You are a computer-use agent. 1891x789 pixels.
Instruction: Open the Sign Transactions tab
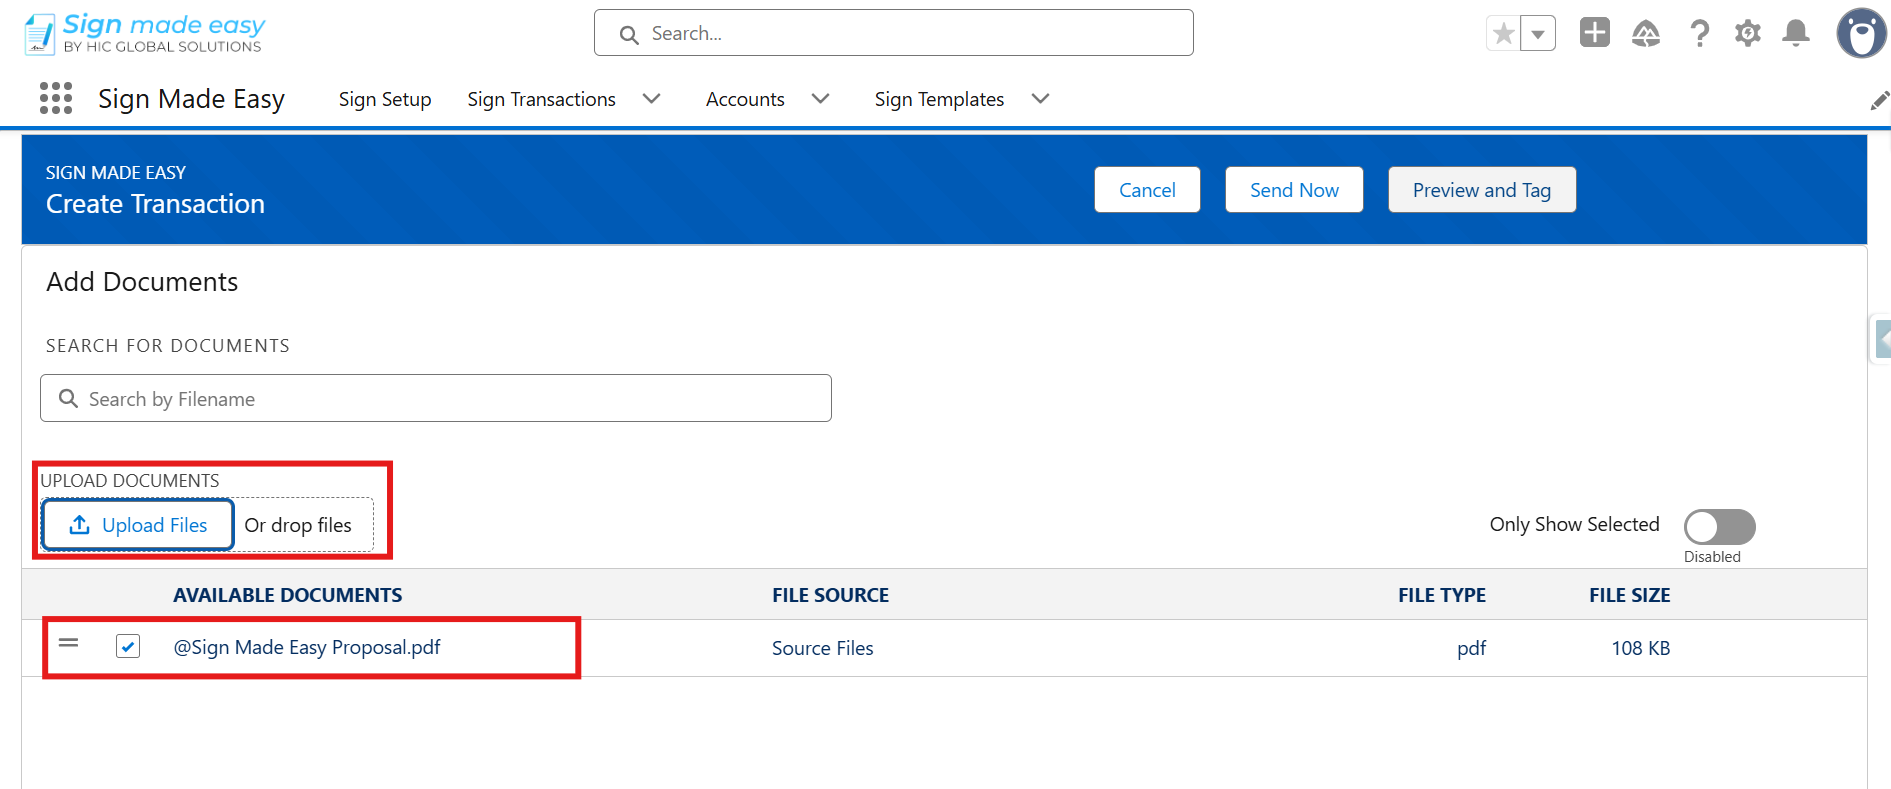tap(541, 99)
